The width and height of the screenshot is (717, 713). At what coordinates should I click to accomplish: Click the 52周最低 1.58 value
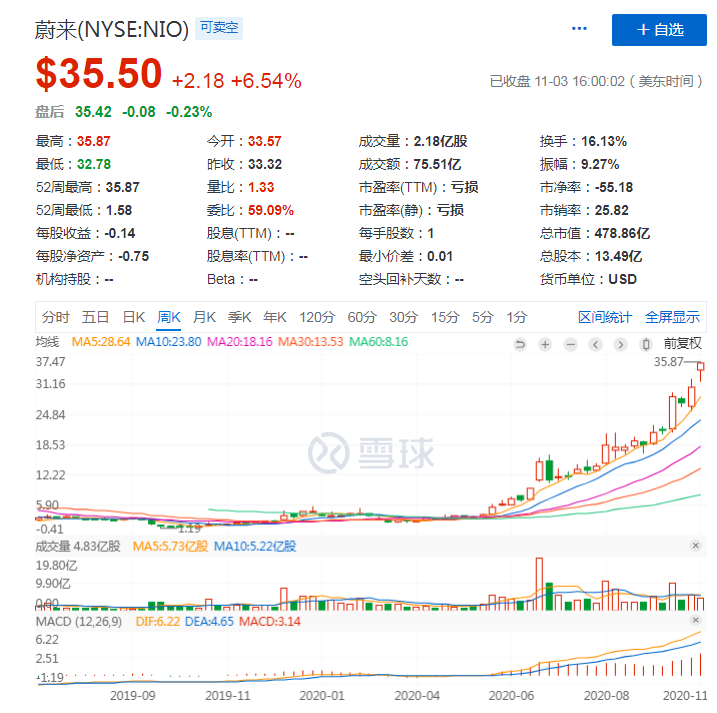tap(119, 210)
